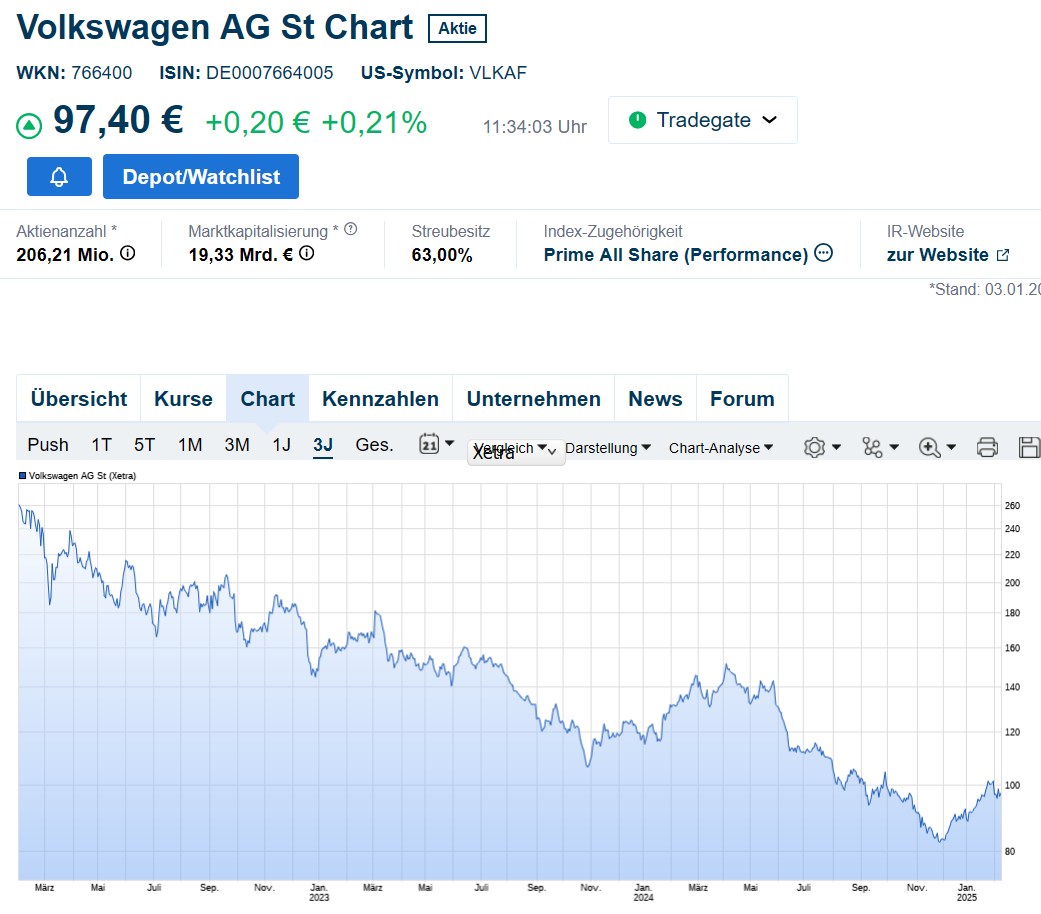Expand arrow beside the zoom icon
Viewport: 1041px width, 914px height.
coord(951,447)
